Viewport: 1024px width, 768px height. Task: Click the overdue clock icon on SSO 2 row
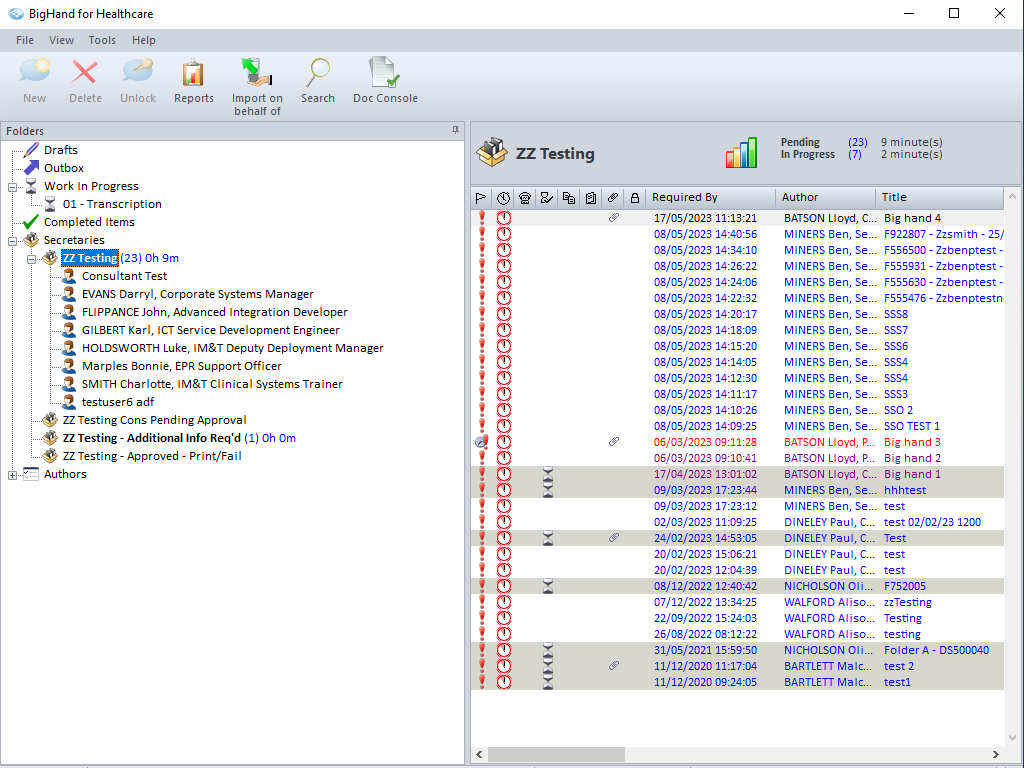504,409
